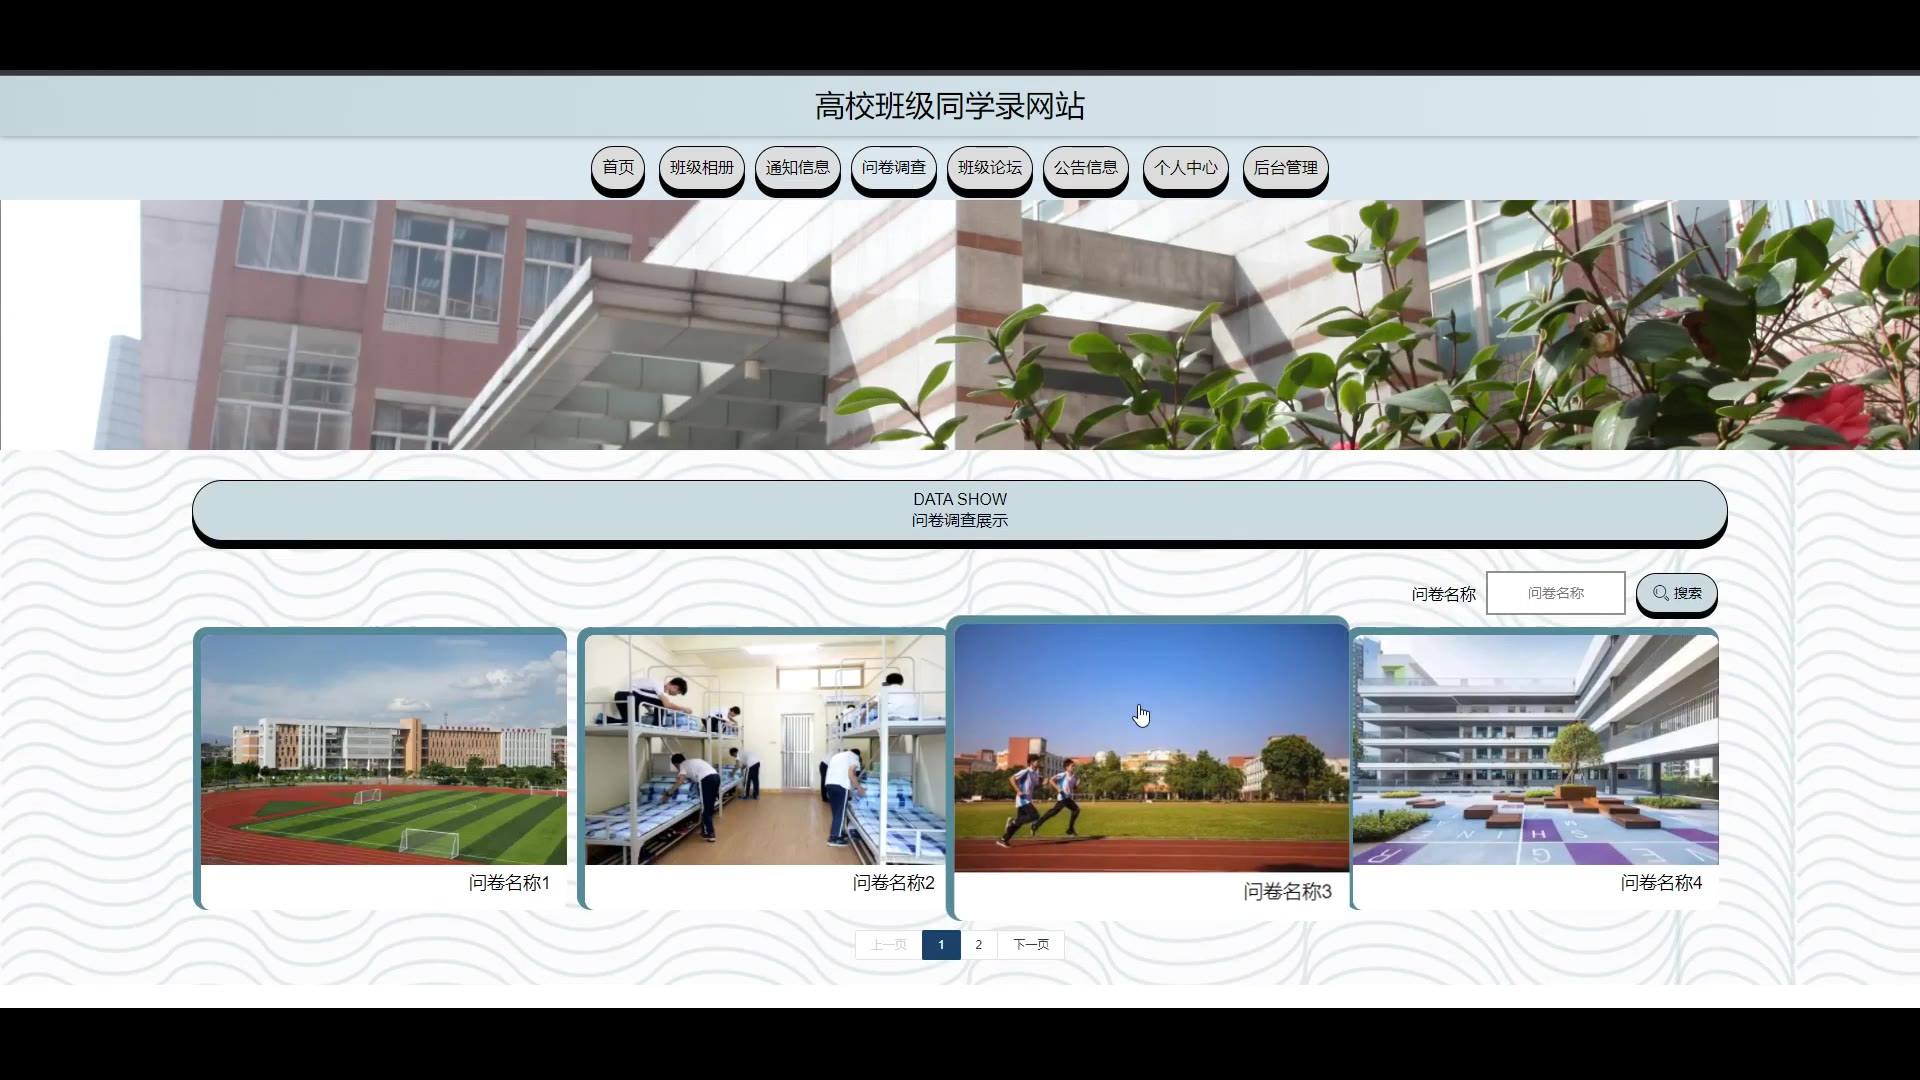This screenshot has height=1080, width=1920.
Task: Open the running students survey thumbnail
Action: point(1152,748)
